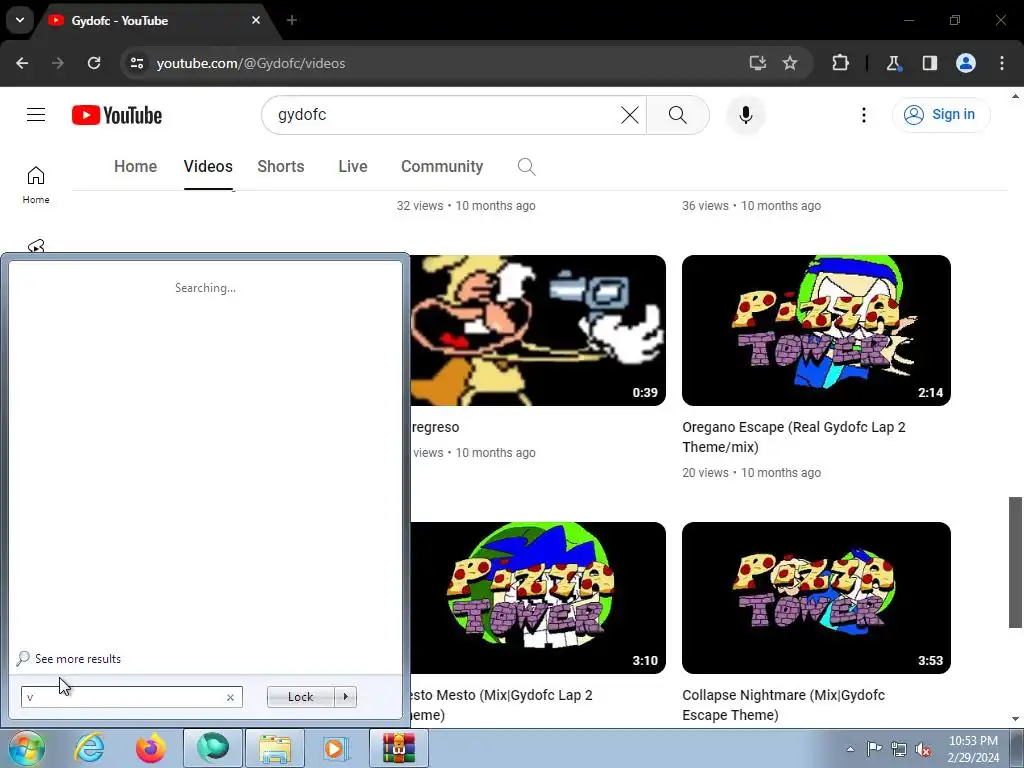Open Windows Start orb
The height and width of the screenshot is (768, 1024).
26,748
